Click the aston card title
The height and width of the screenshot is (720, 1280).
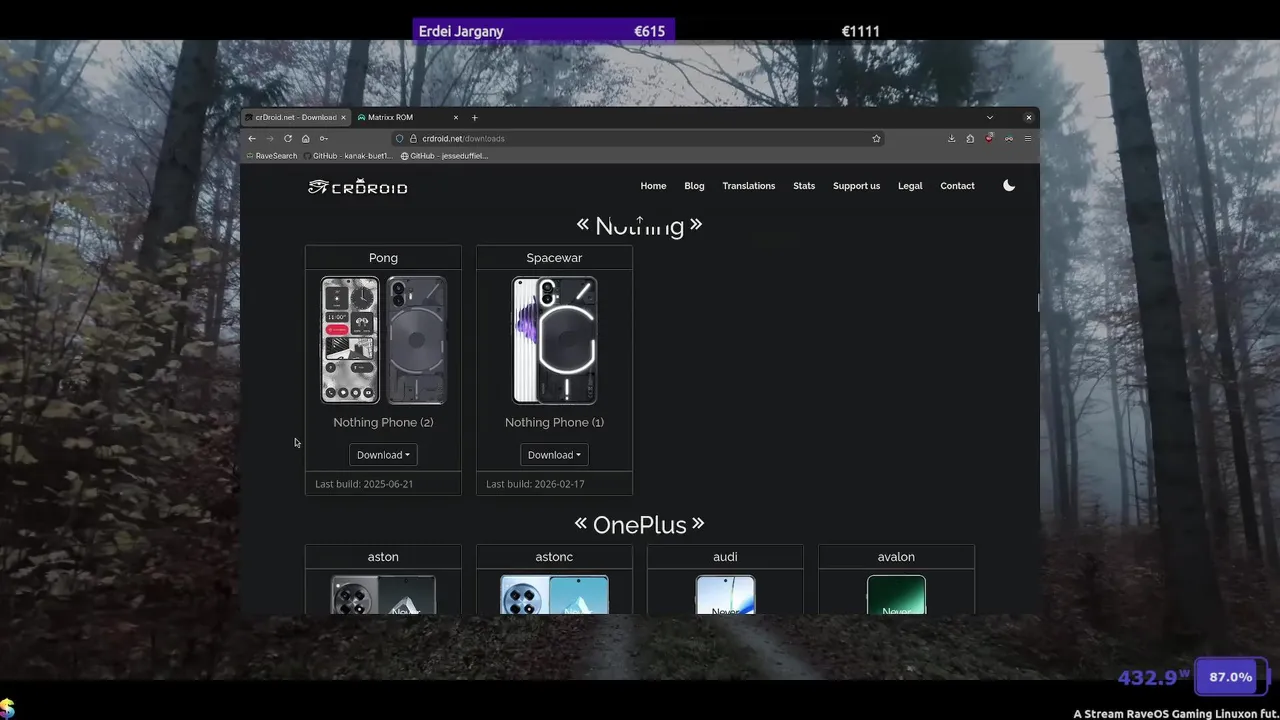[x=383, y=557]
